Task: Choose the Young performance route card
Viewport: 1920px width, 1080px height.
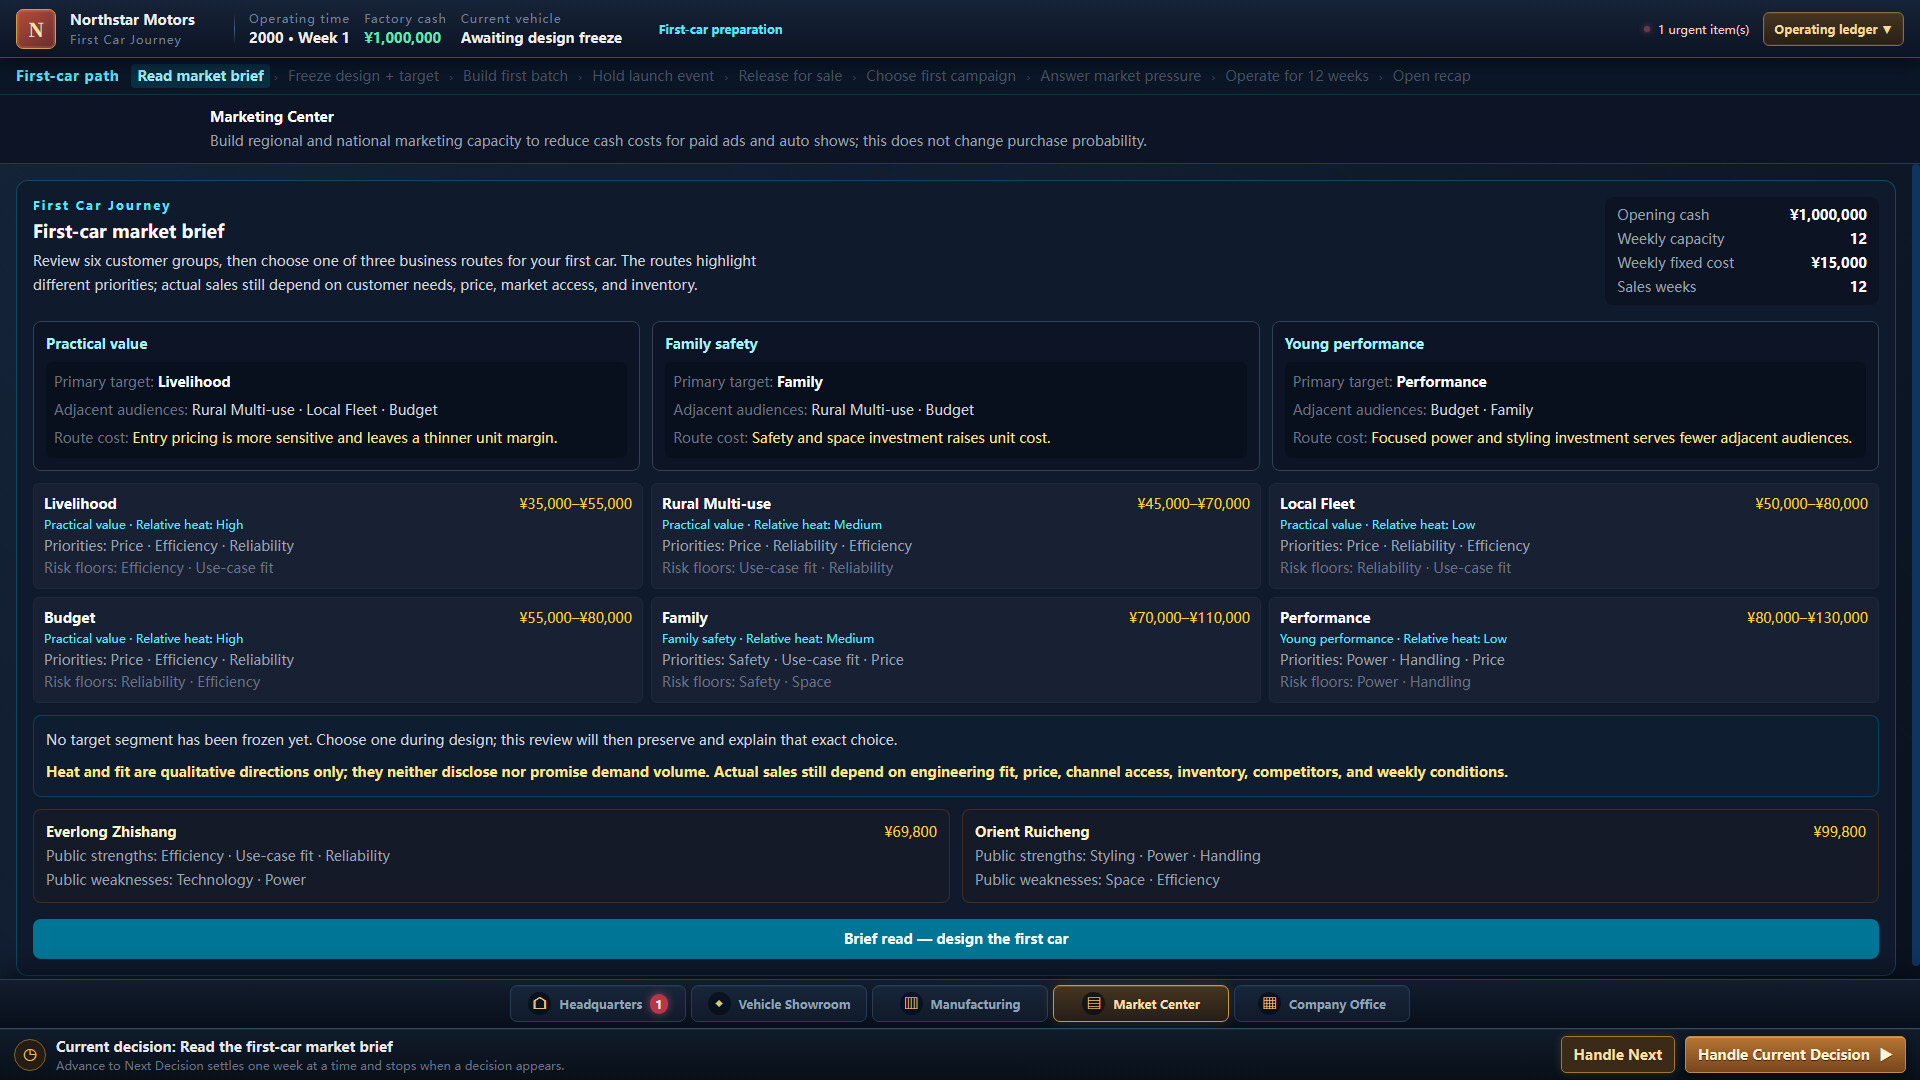Action: [x=1575, y=396]
